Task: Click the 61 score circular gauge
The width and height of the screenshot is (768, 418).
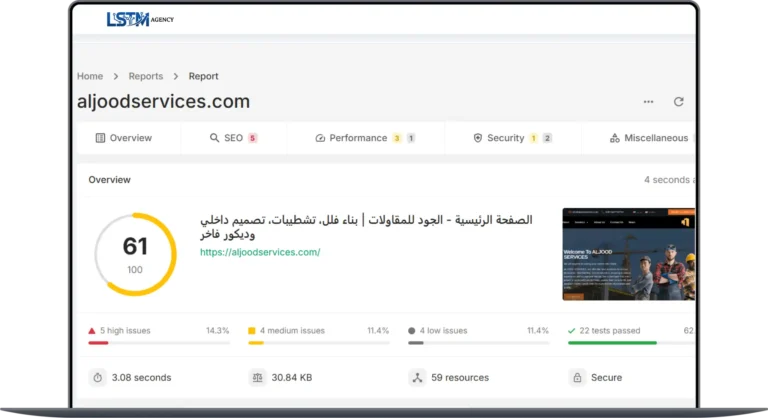Action: click(135, 254)
